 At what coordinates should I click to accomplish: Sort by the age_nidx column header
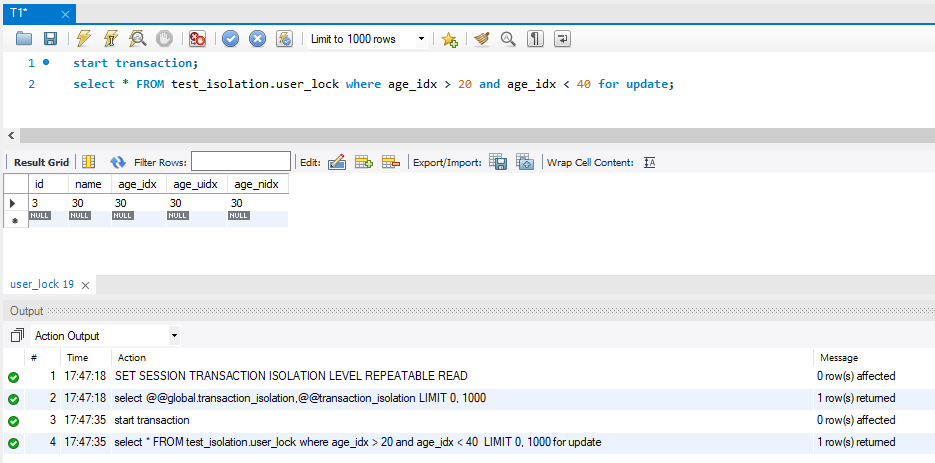pyautogui.click(x=258, y=184)
